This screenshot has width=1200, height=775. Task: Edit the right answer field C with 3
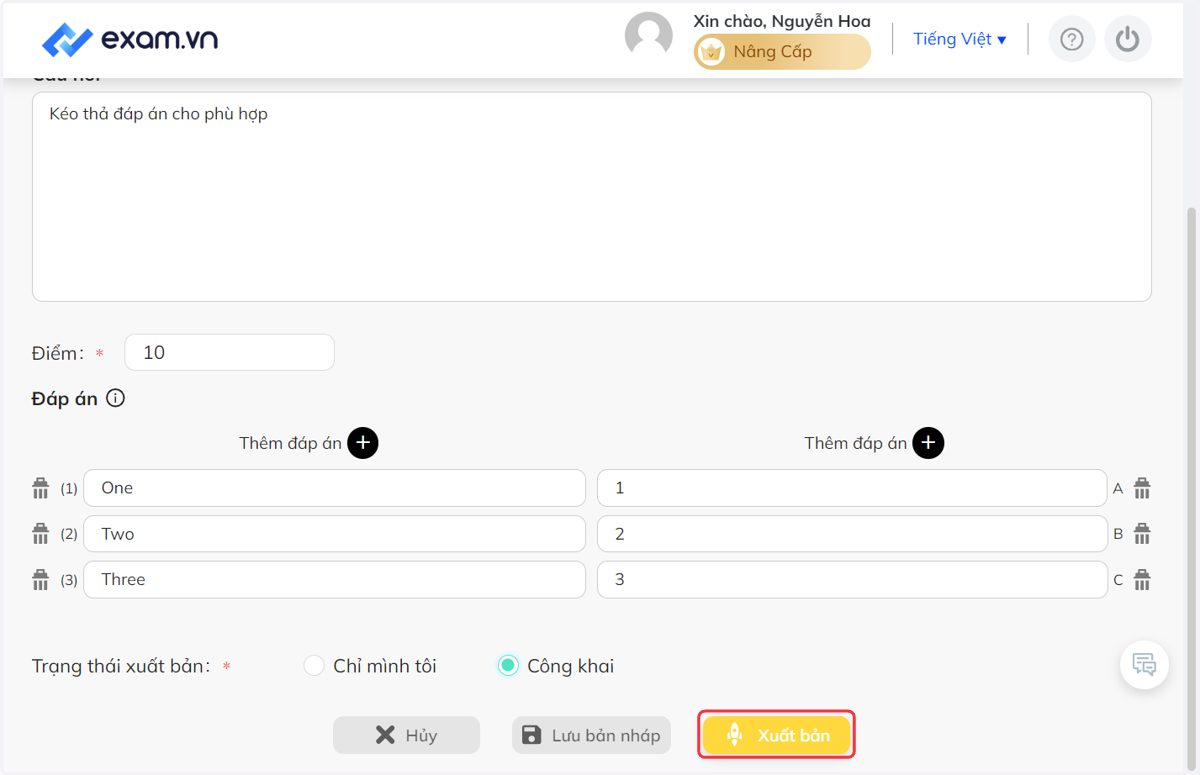coord(852,580)
